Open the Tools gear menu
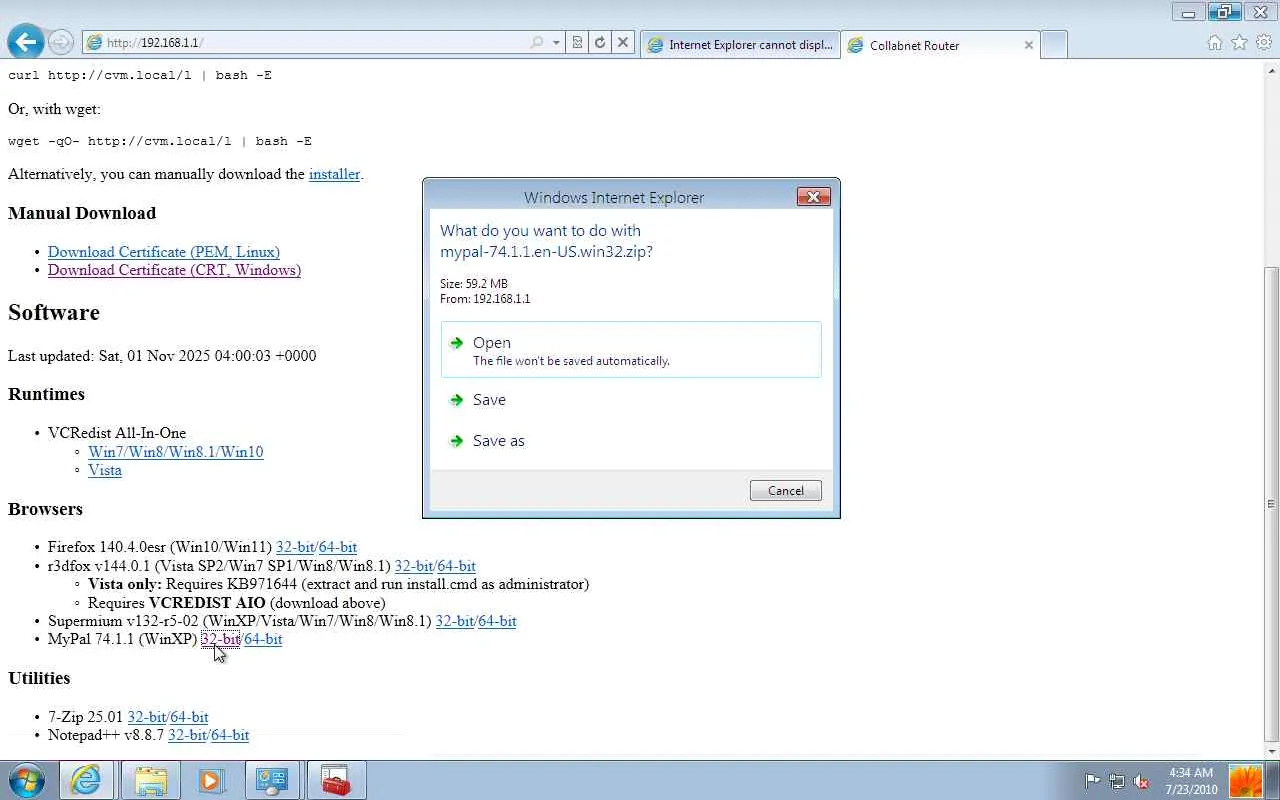 (x=1265, y=43)
